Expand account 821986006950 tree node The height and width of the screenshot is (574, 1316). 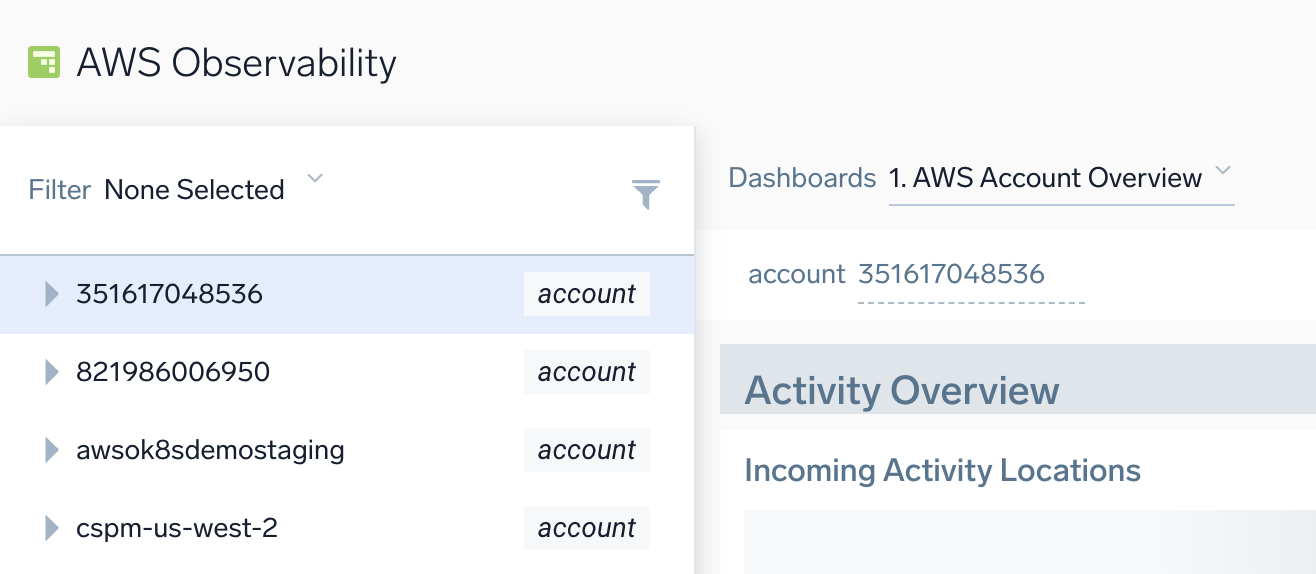pos(52,372)
